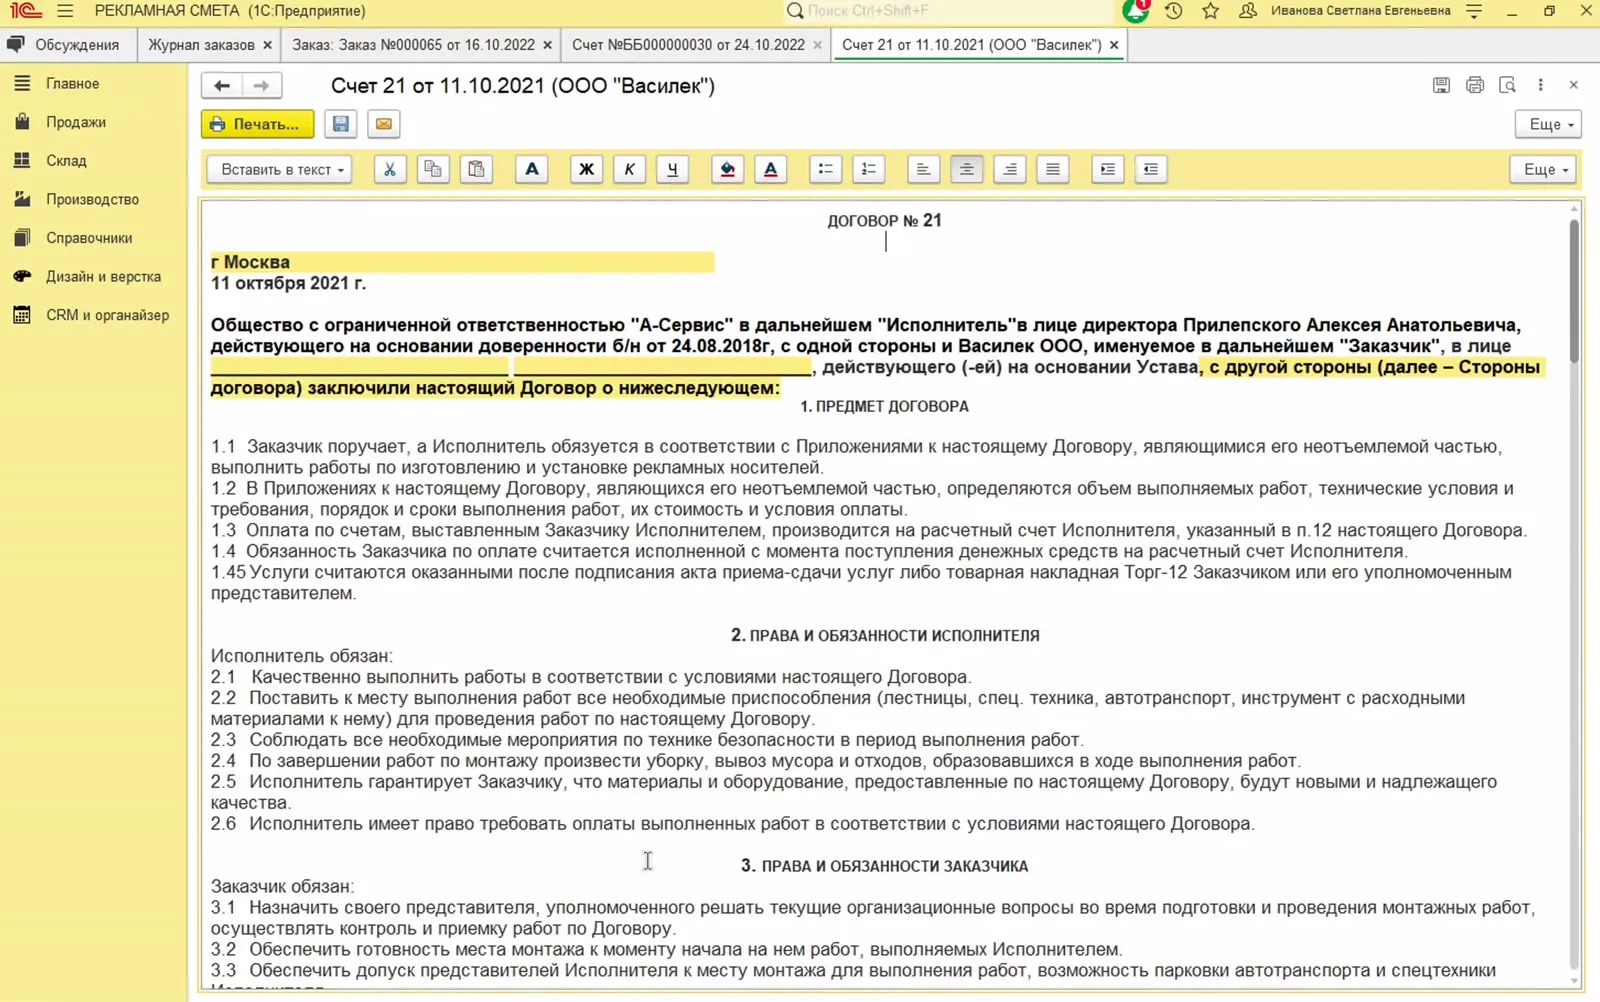Open the Производство section

point(92,199)
